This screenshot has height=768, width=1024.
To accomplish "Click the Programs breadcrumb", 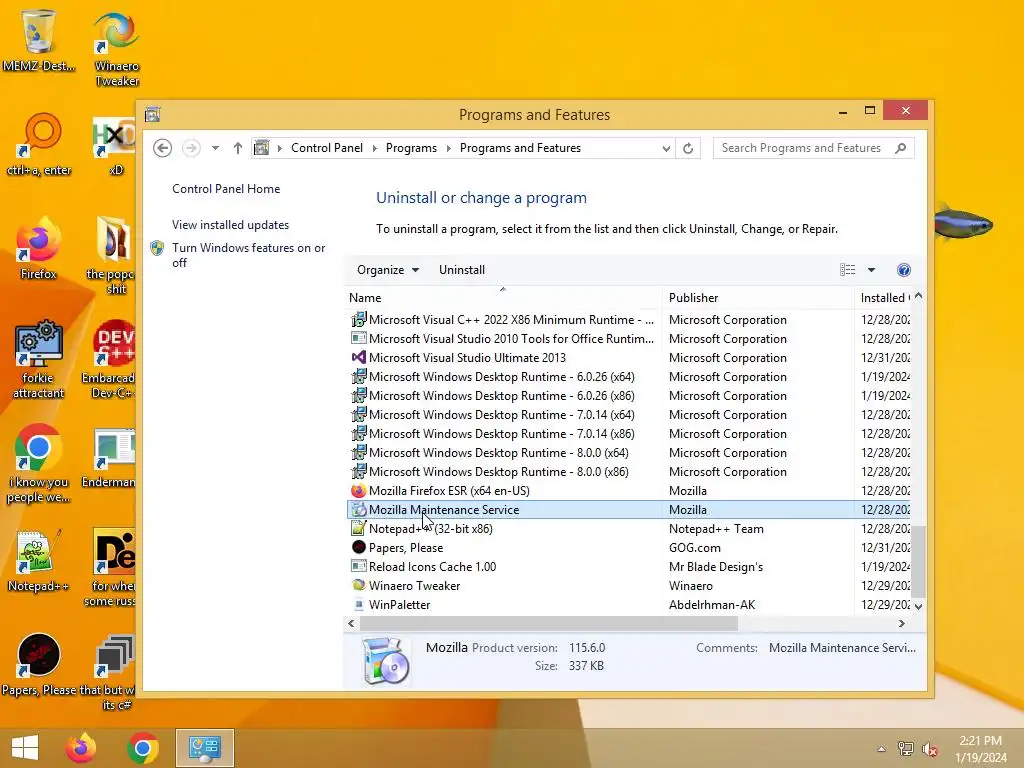I will pos(411,148).
